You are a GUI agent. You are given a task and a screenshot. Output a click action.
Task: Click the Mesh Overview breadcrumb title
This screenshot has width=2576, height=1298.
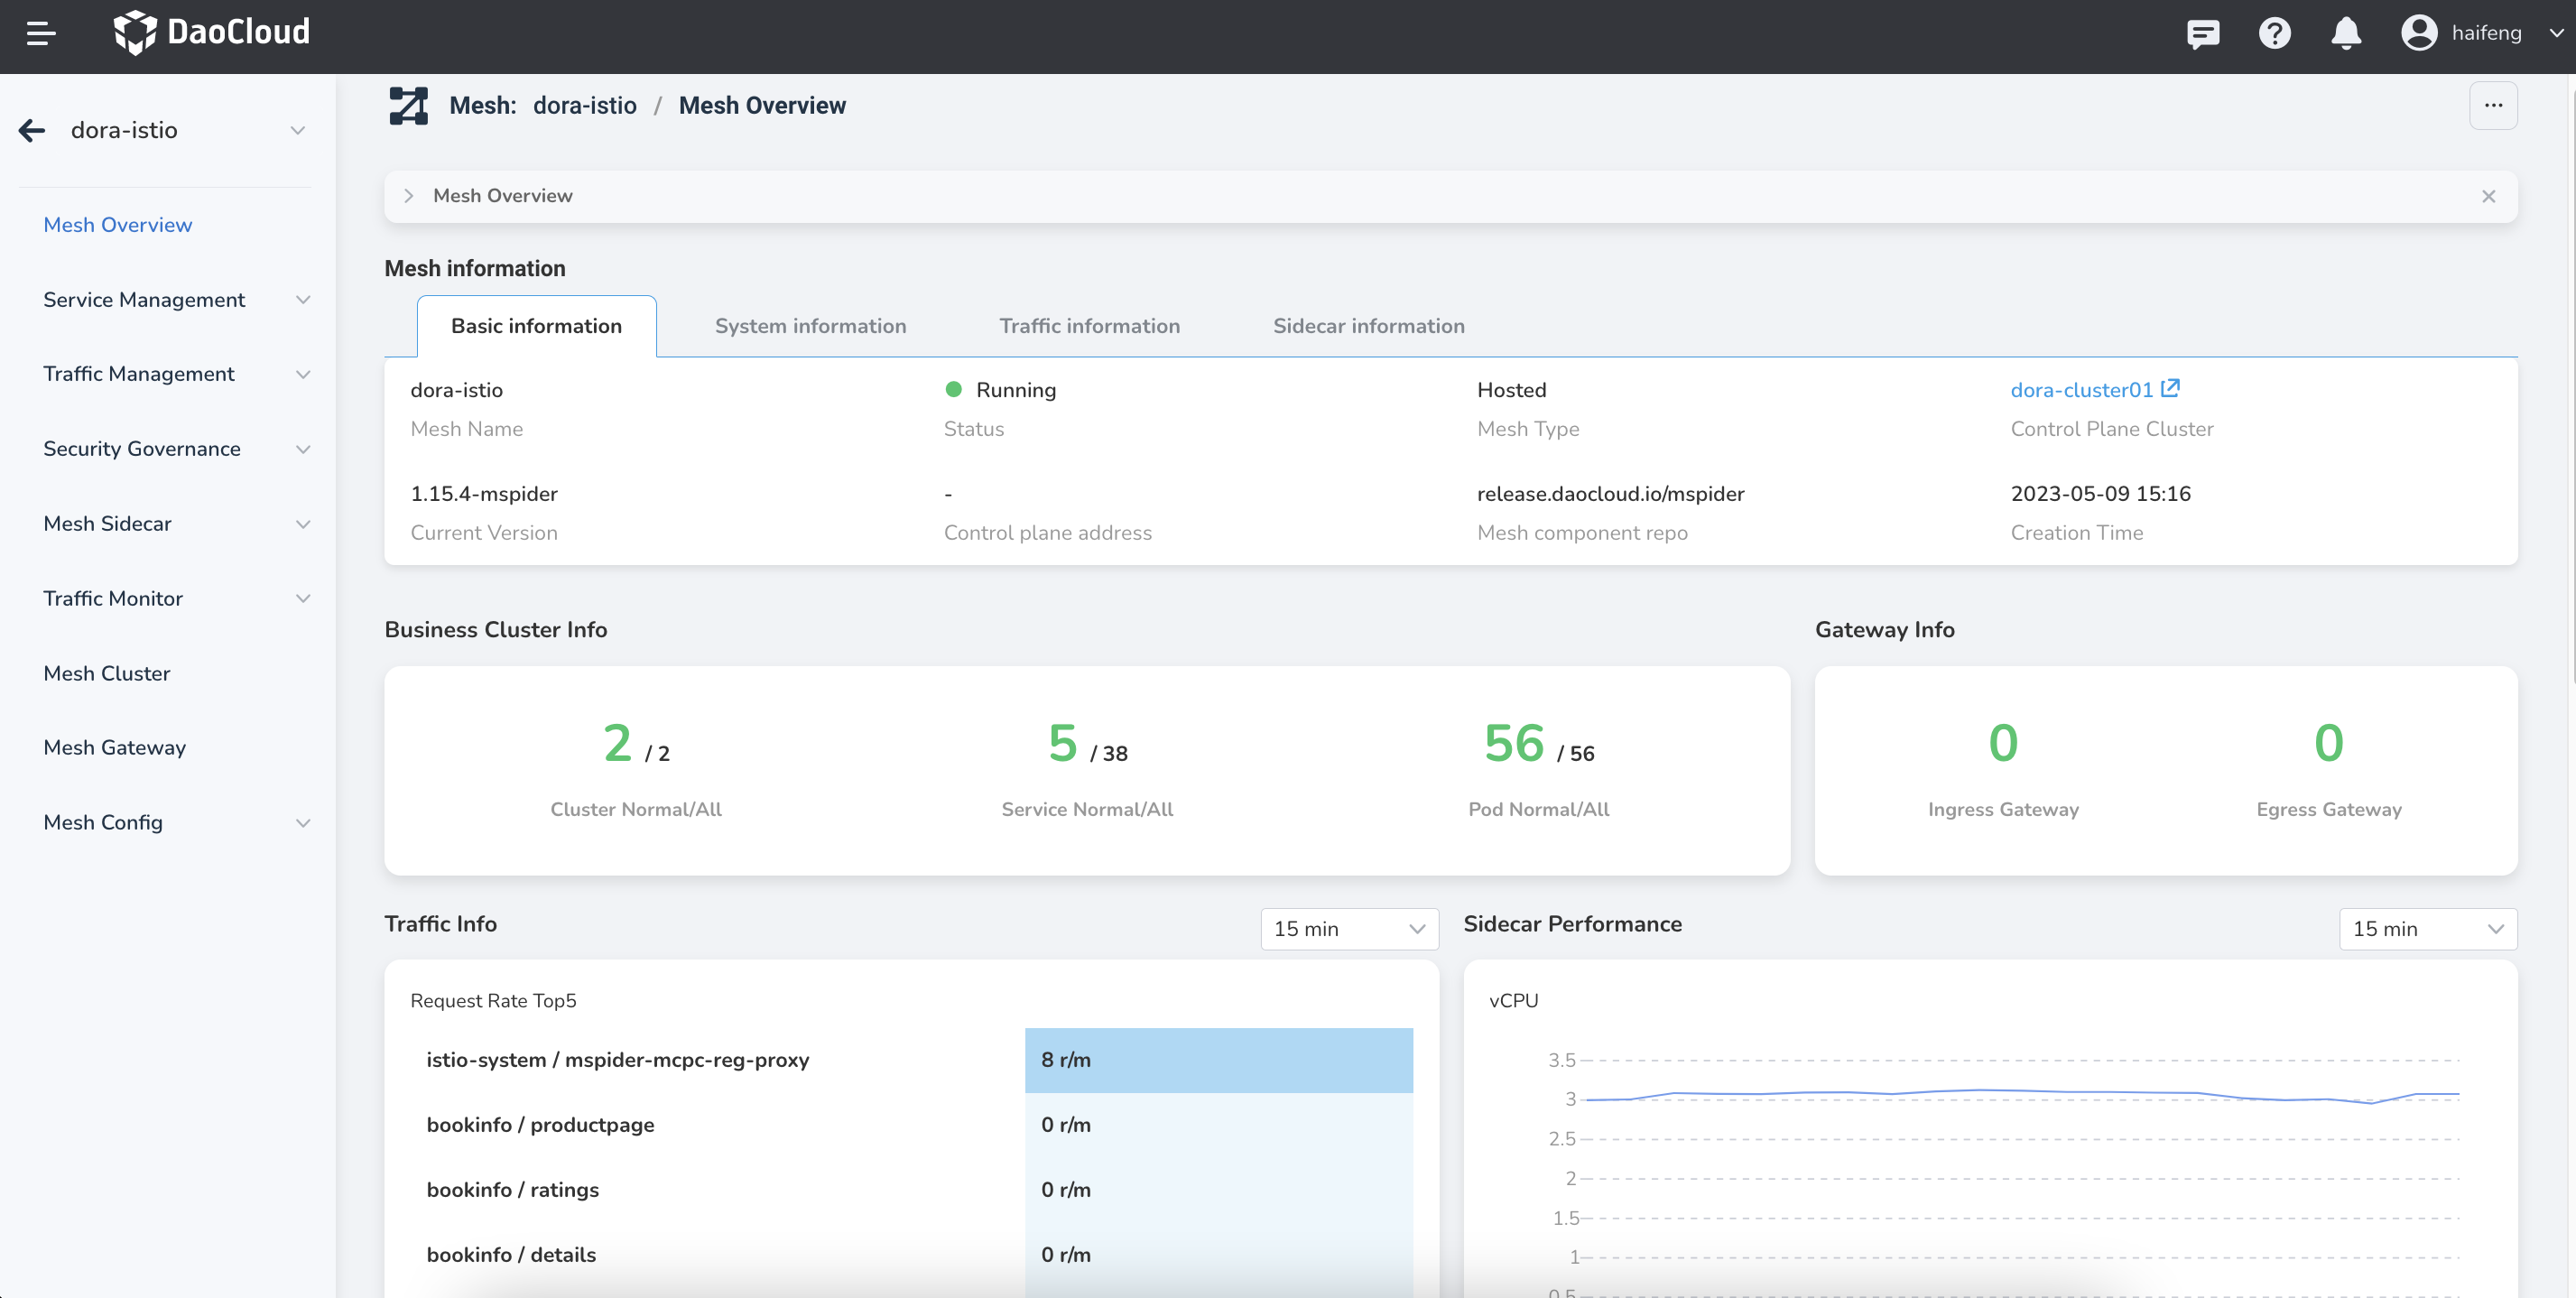point(762,105)
